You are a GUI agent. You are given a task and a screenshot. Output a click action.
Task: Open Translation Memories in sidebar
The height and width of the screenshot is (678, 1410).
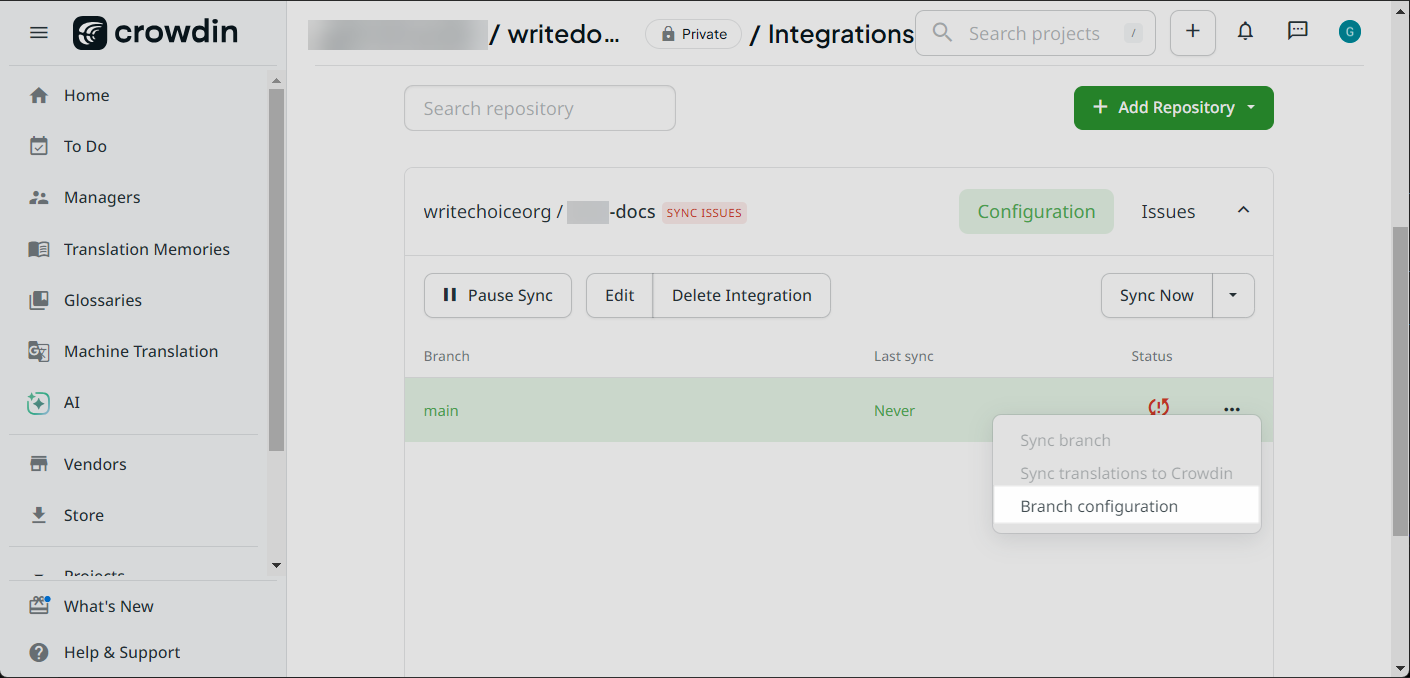pos(146,249)
